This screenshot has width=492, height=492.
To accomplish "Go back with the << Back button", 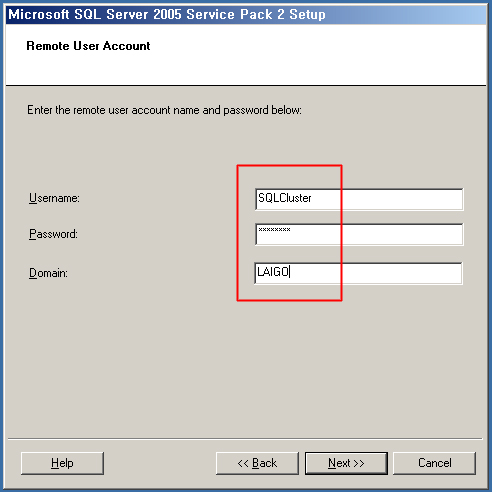I will coord(257,463).
